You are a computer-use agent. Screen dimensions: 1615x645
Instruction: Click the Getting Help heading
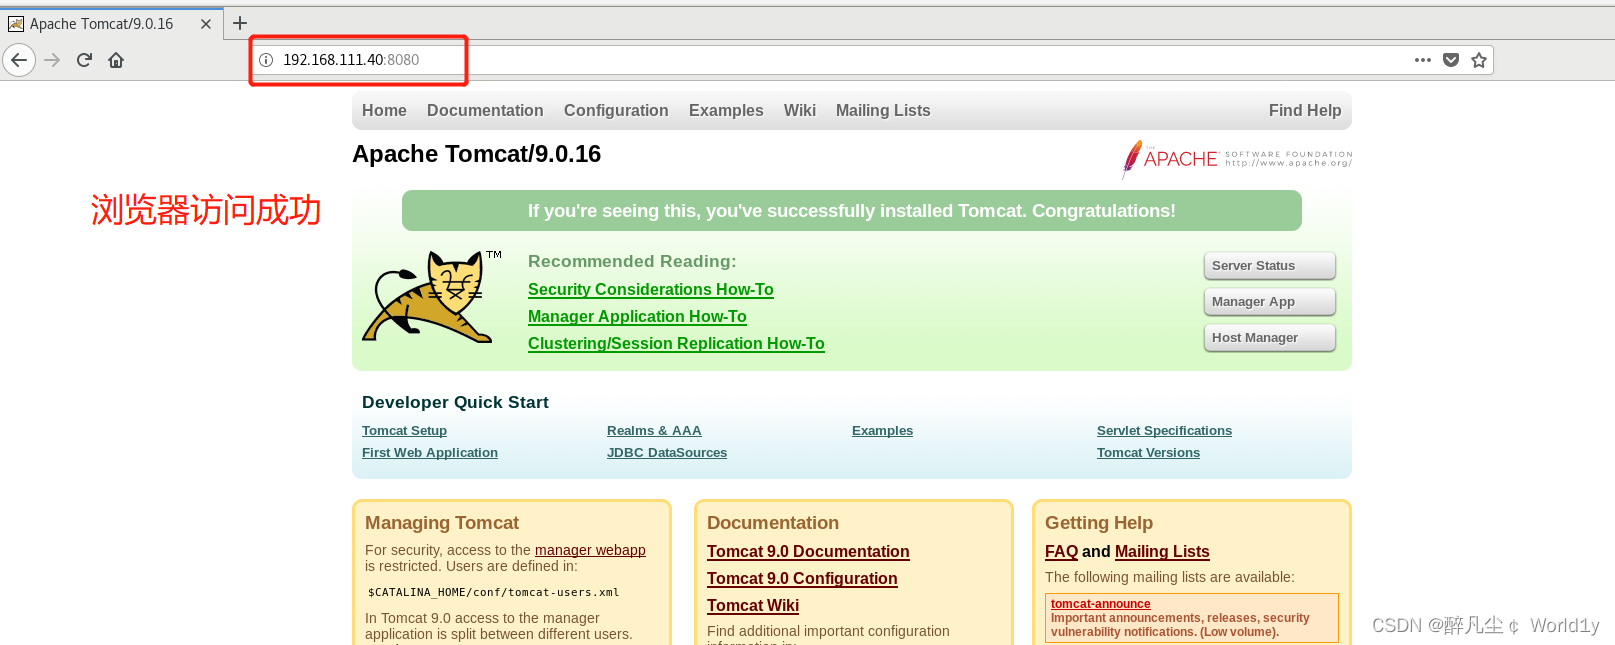coord(1099,523)
